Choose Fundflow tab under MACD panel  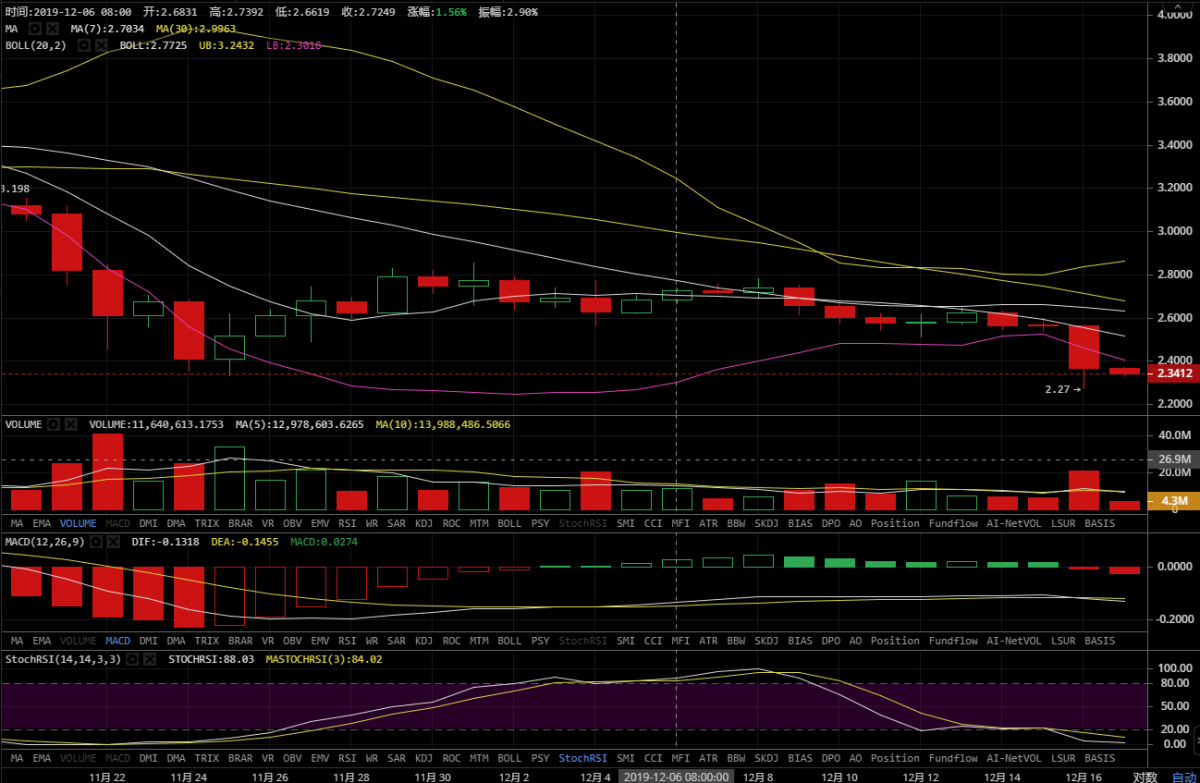coord(953,640)
